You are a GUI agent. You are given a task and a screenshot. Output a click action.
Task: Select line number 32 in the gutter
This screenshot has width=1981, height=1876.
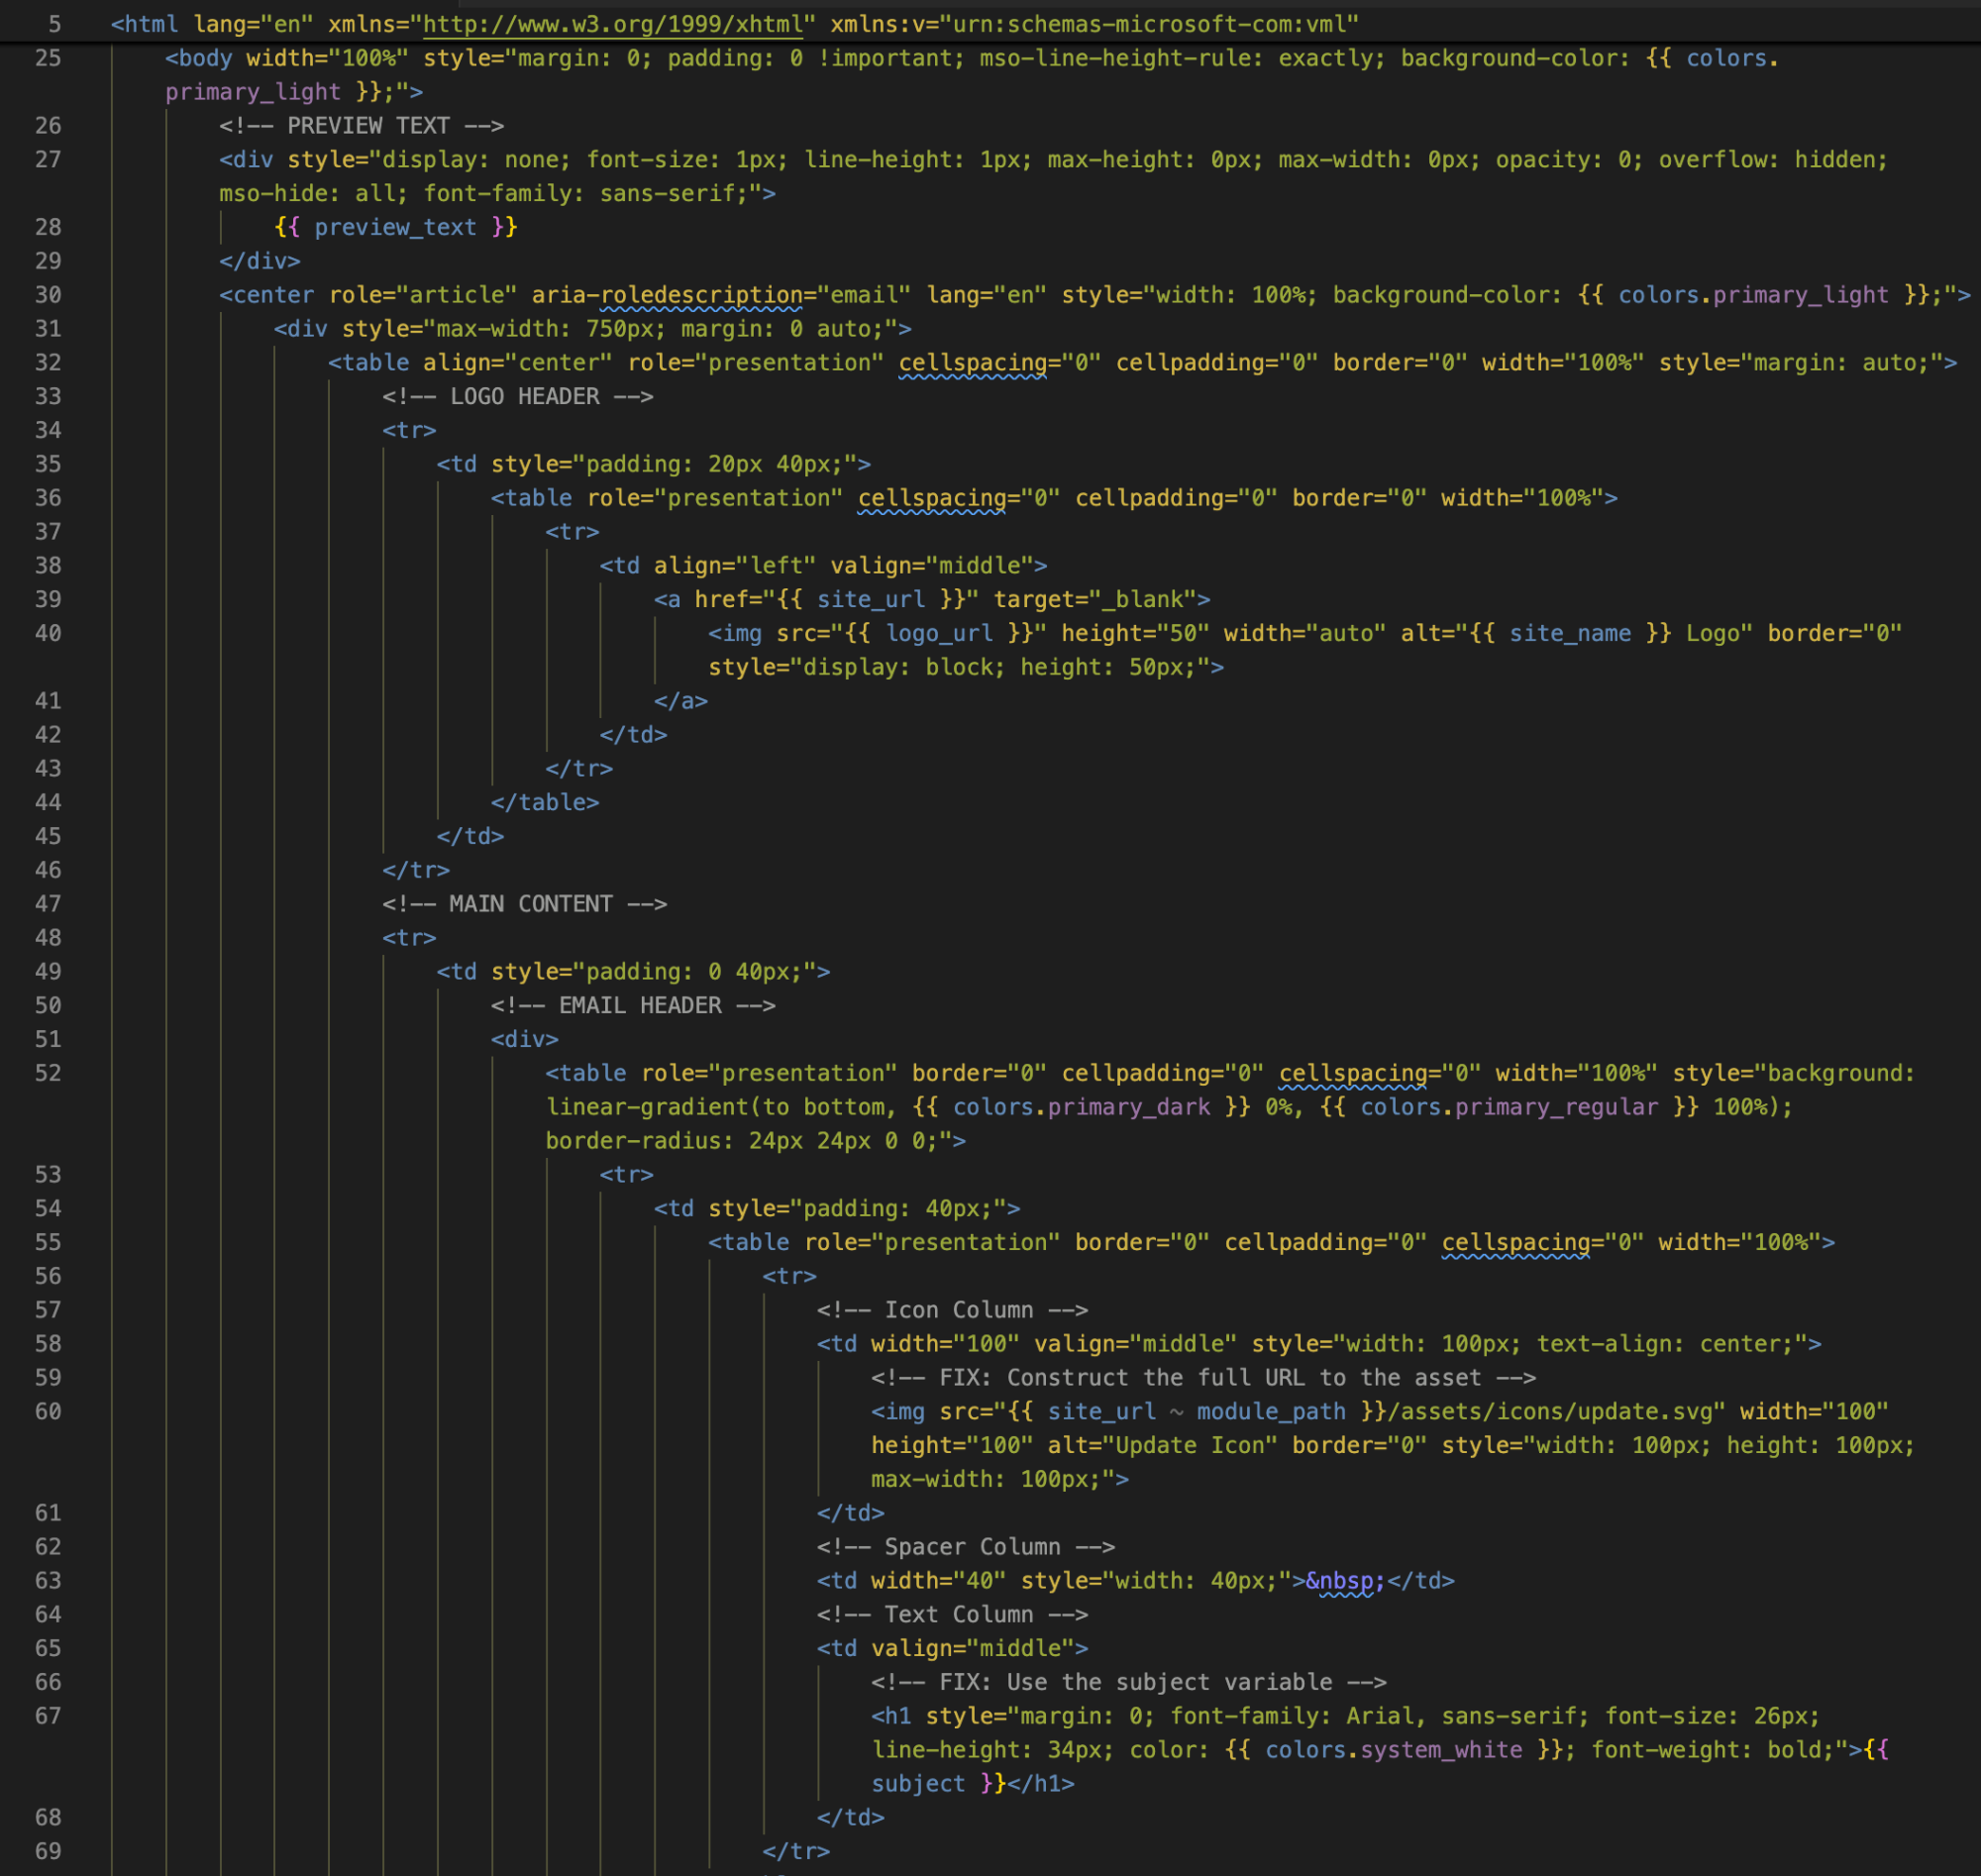(x=48, y=363)
